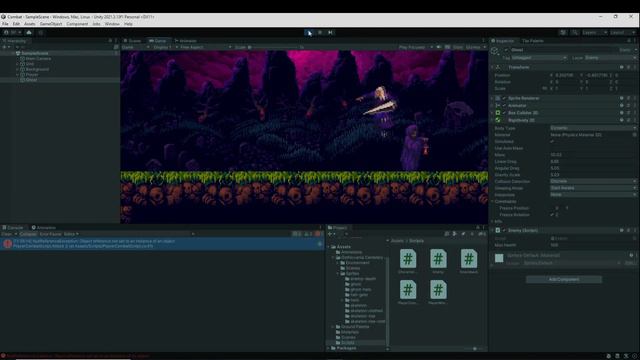Open the File menu
The height and width of the screenshot is (360, 640).
(5, 24)
